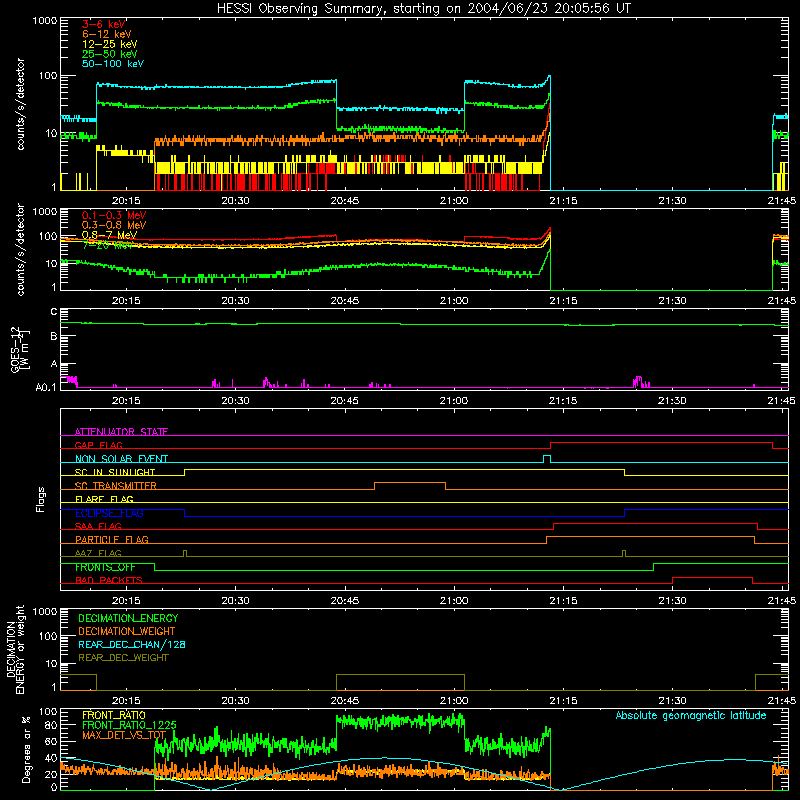Click the 20:45 tick under the Flags panel
The width and height of the screenshot is (800, 800).
(344, 601)
